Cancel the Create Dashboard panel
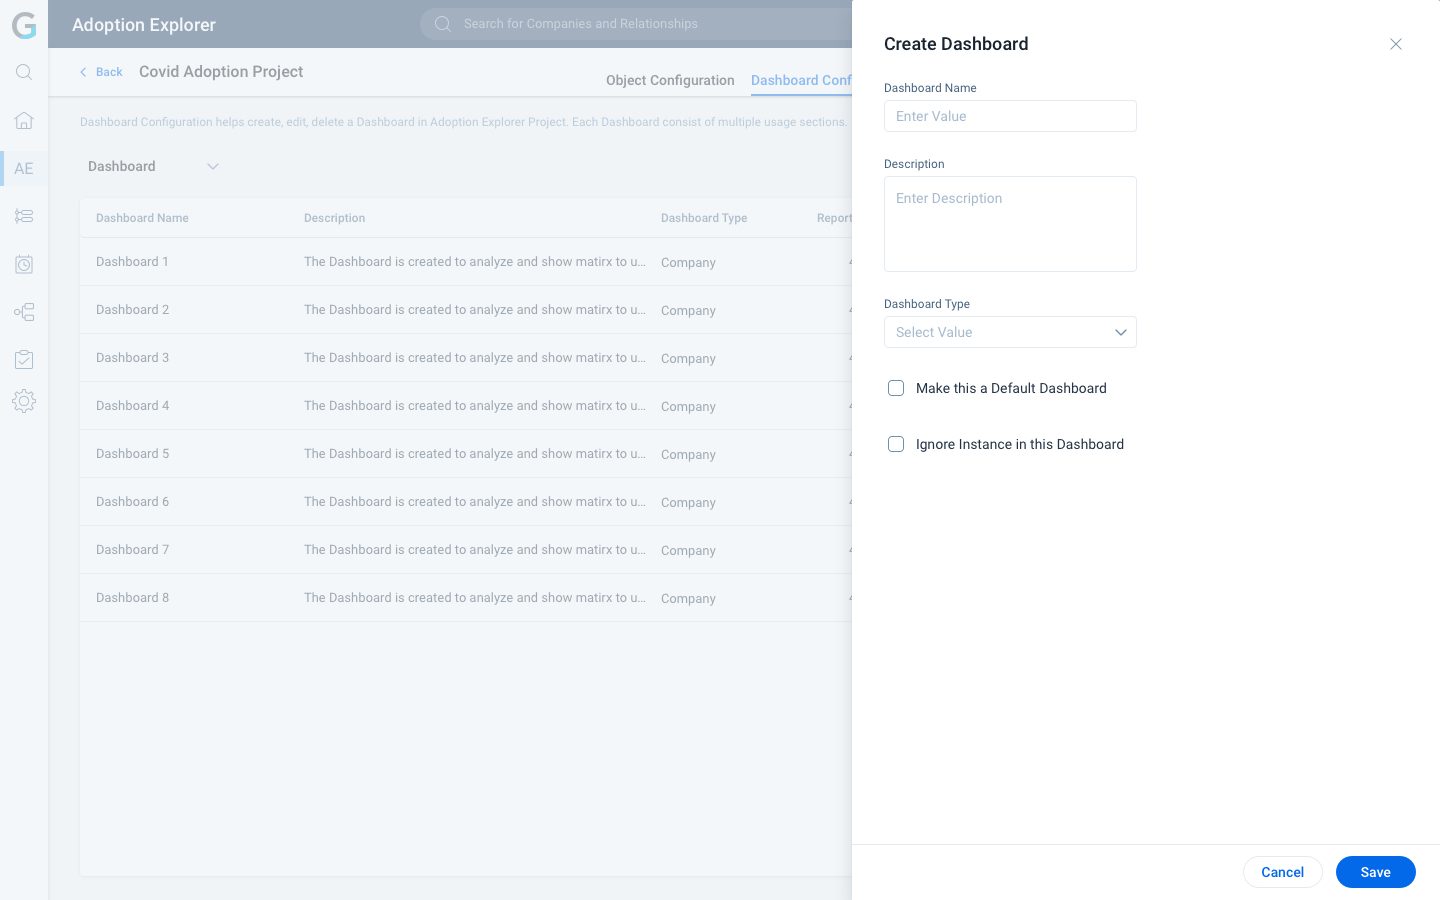Screen dimensions: 1440x900 pos(1283,872)
